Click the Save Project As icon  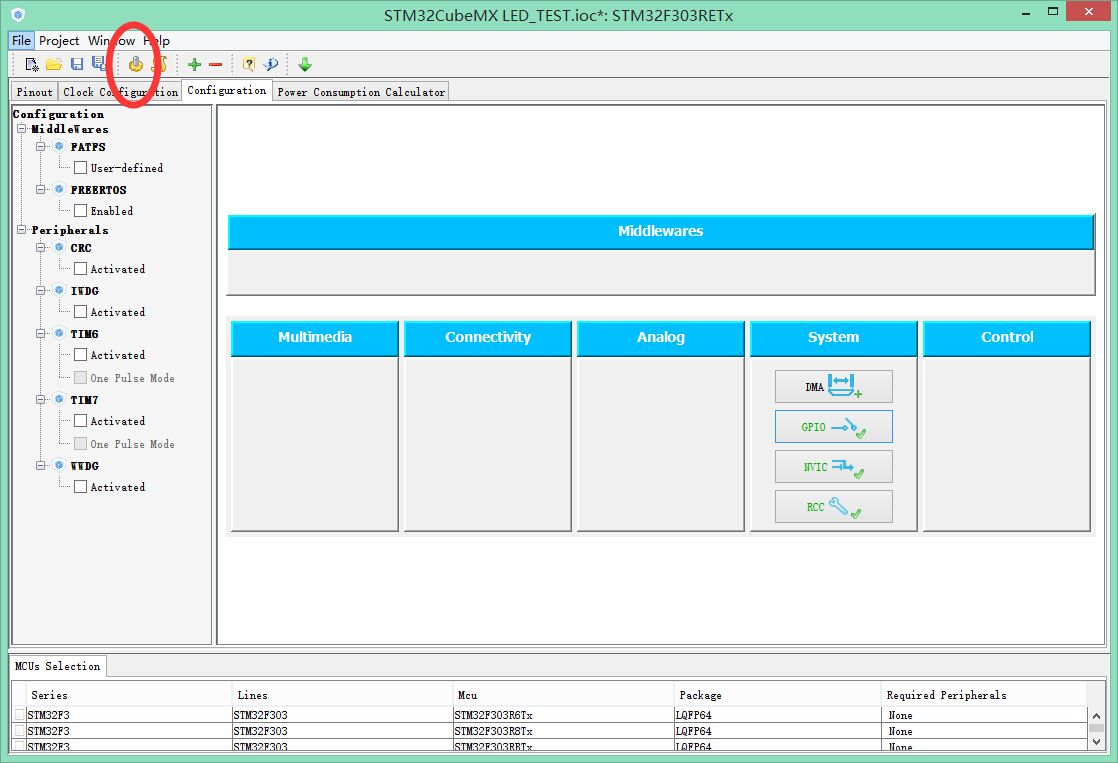tap(98, 64)
